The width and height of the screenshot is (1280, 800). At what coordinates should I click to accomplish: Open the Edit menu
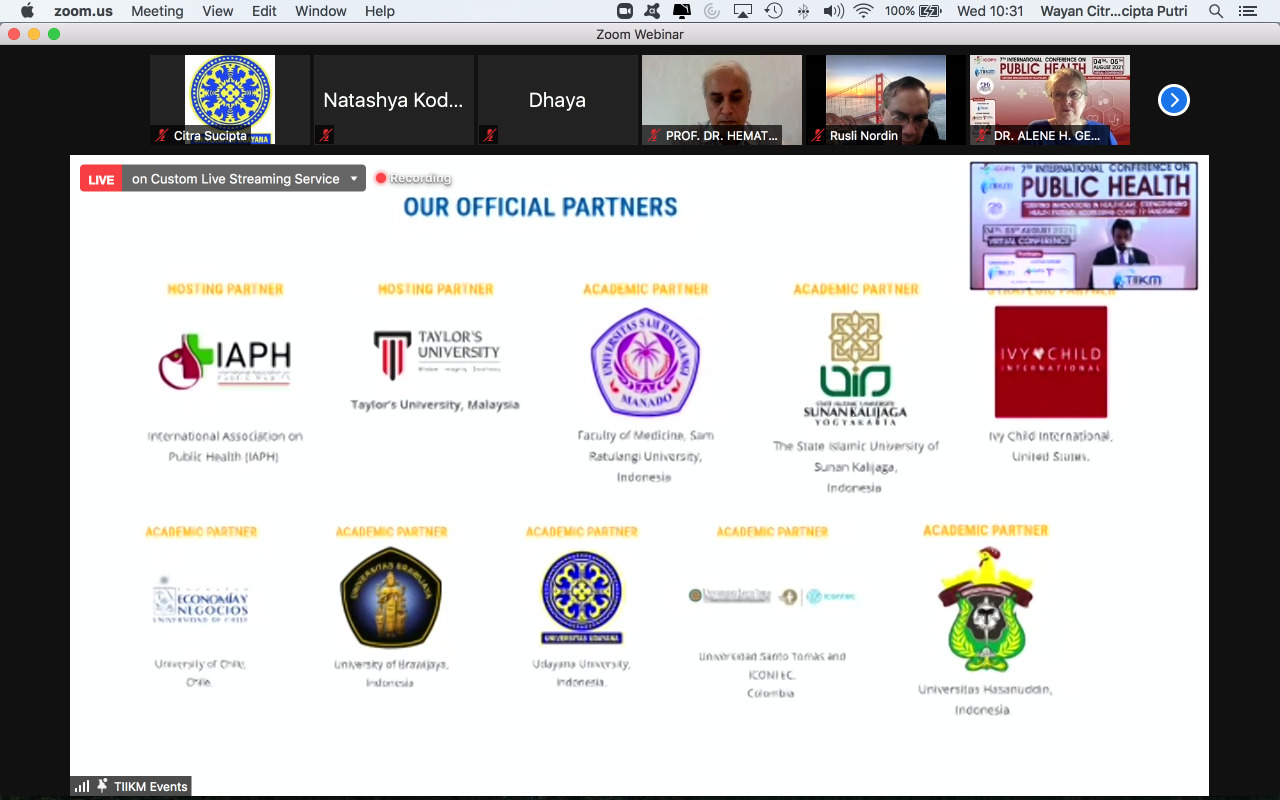[x=264, y=11]
